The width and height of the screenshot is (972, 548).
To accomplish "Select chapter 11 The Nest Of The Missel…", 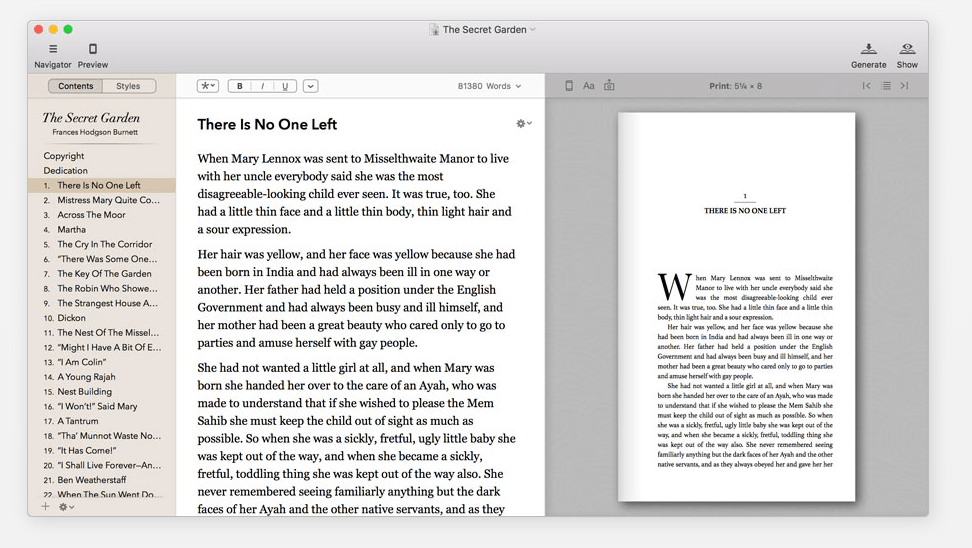I will click(x=102, y=333).
